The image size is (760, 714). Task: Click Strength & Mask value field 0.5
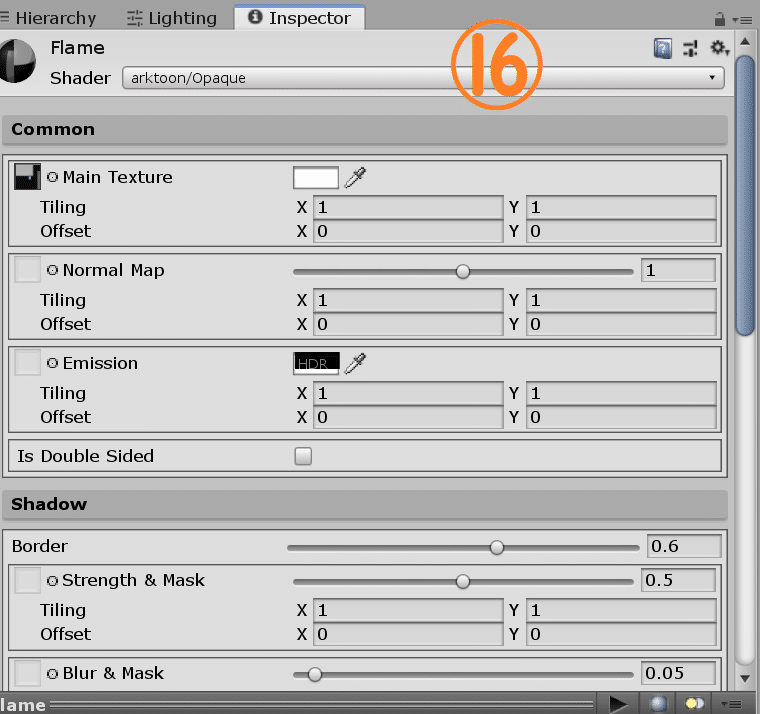679,580
